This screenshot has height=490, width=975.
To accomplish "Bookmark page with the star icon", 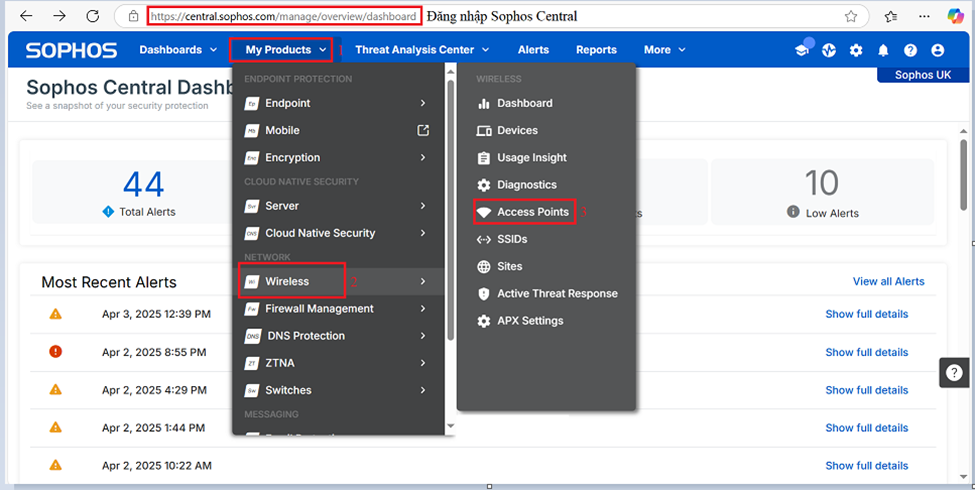I will pyautogui.click(x=851, y=16).
